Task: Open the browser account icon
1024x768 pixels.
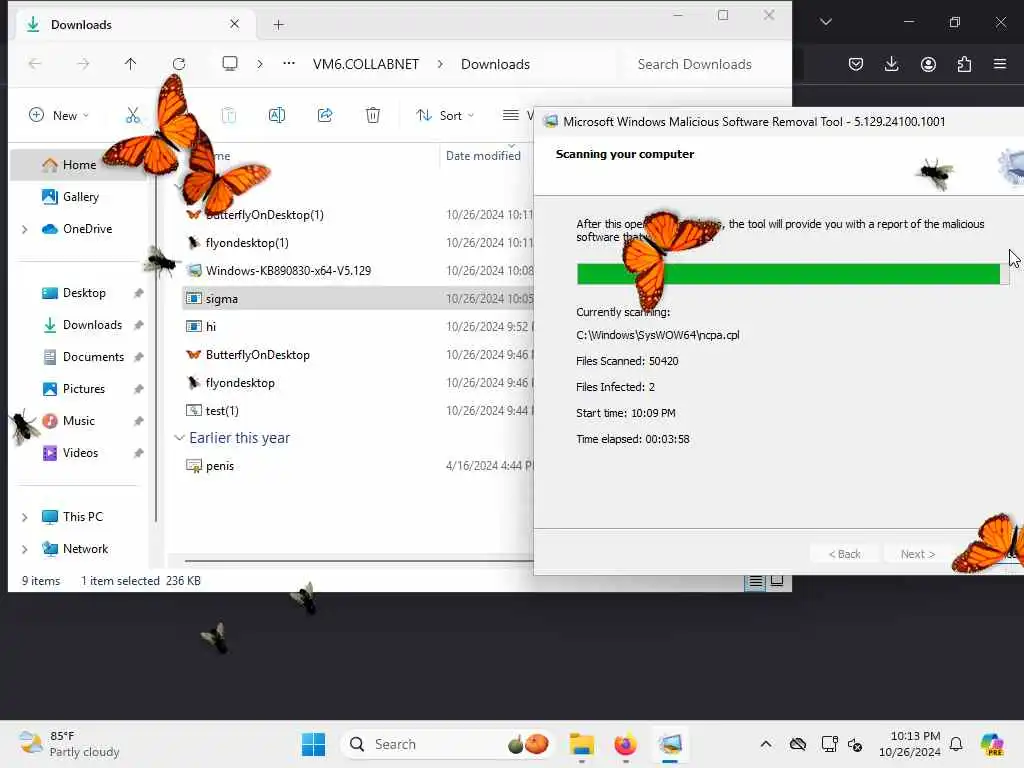Action: coord(928,64)
